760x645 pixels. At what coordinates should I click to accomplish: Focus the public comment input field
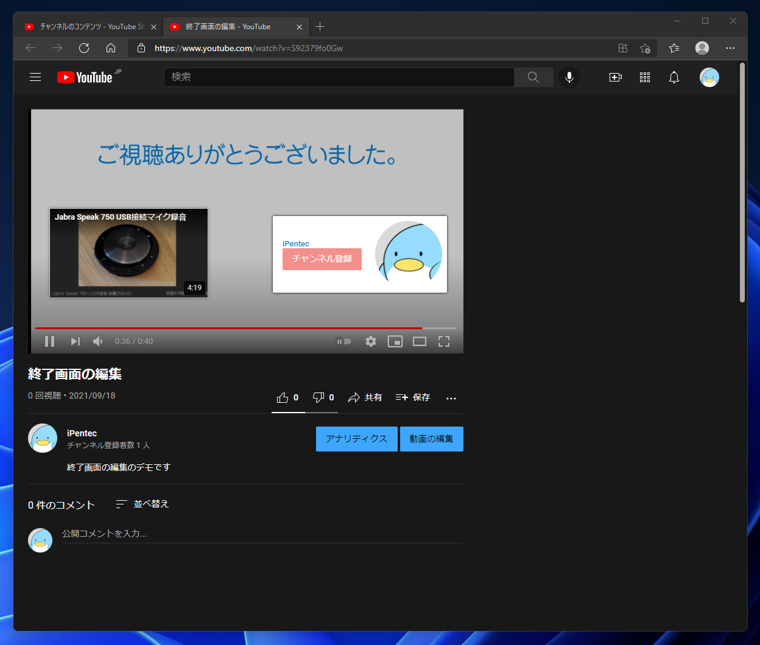[262, 534]
